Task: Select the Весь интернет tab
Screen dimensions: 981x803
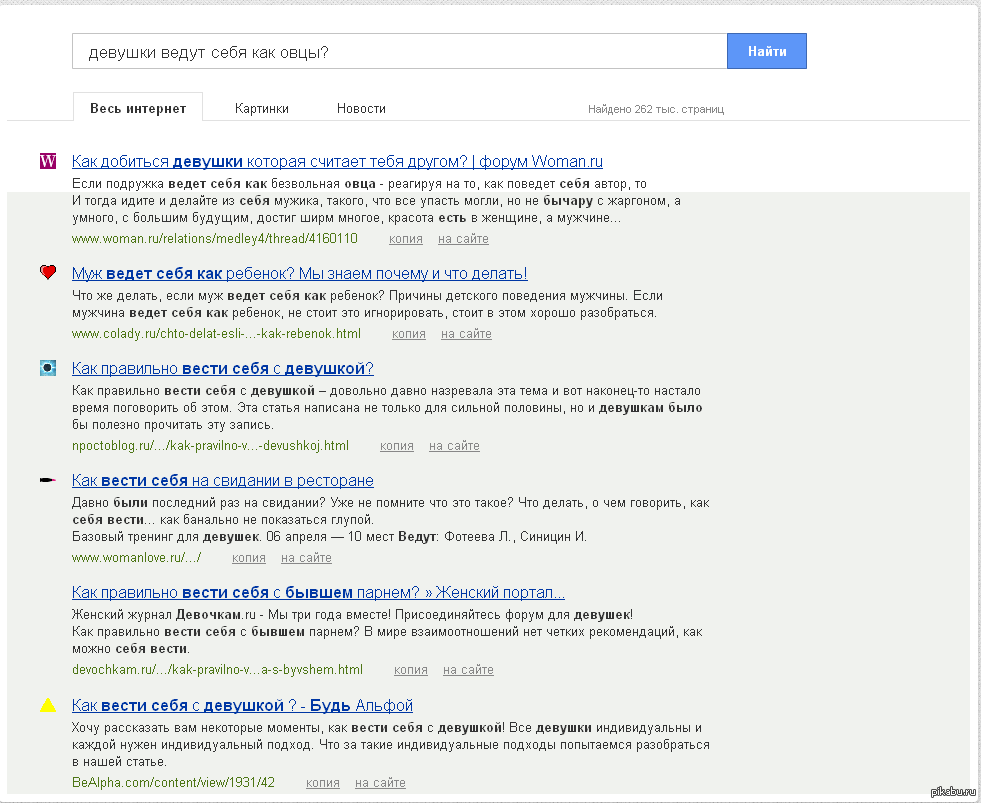Action: (x=138, y=108)
